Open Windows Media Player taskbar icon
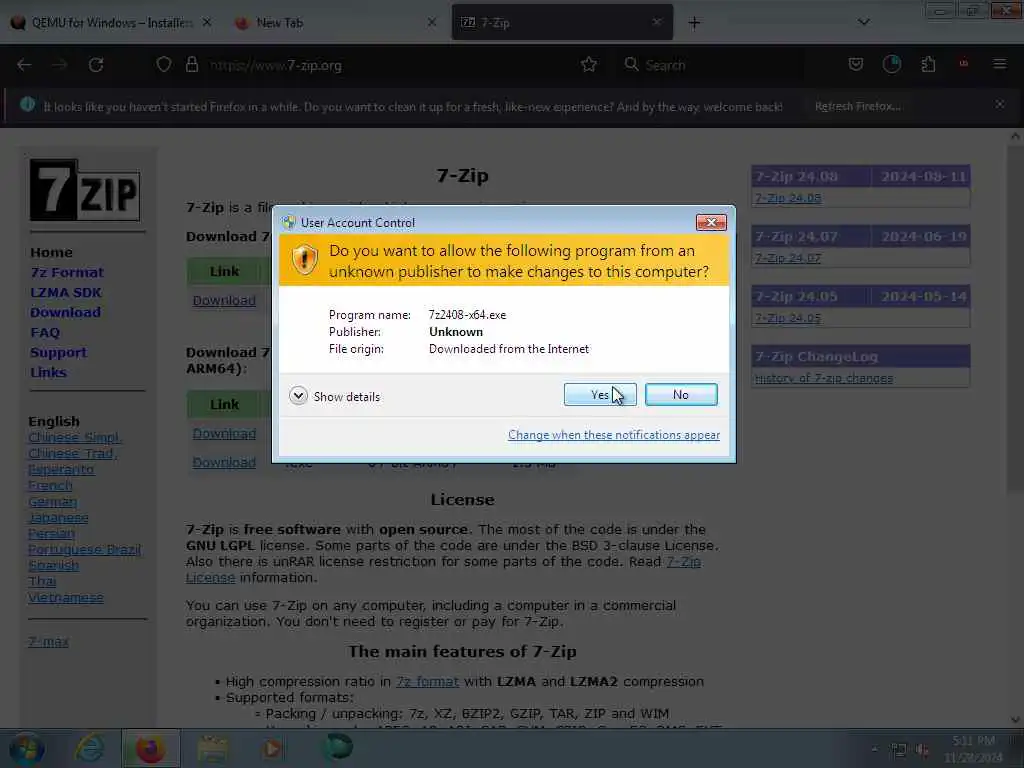Screen dimensions: 1024x768 [x=273, y=748]
